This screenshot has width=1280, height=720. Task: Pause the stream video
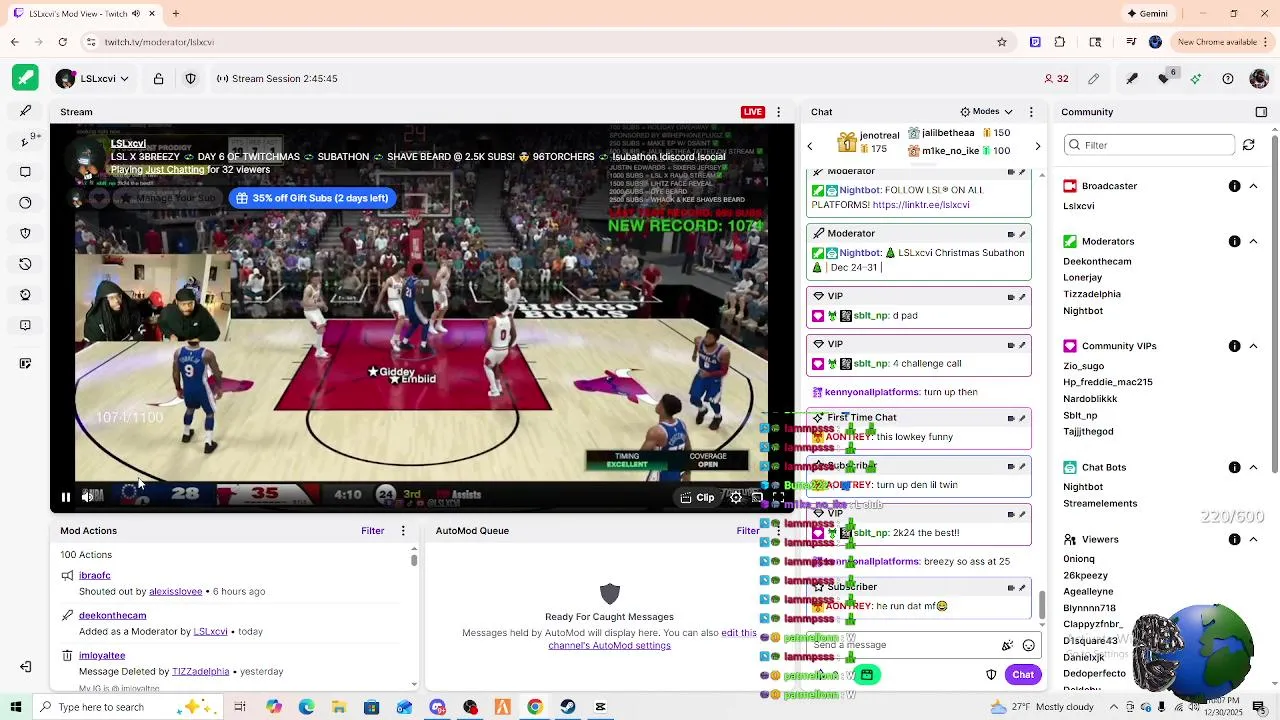(x=66, y=497)
